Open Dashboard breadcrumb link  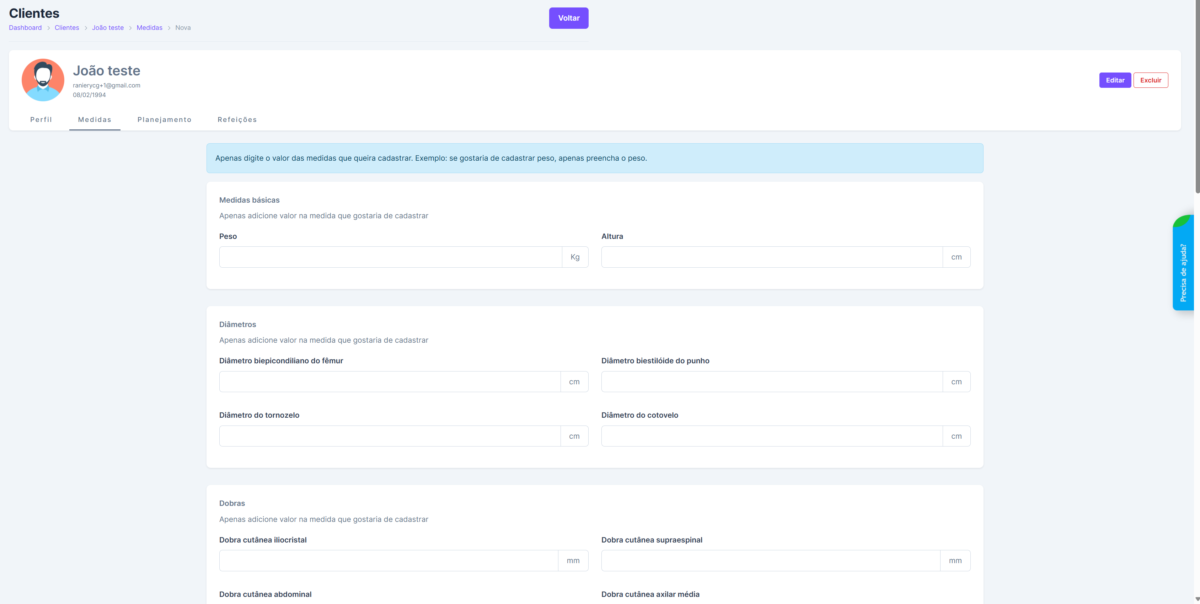[25, 28]
